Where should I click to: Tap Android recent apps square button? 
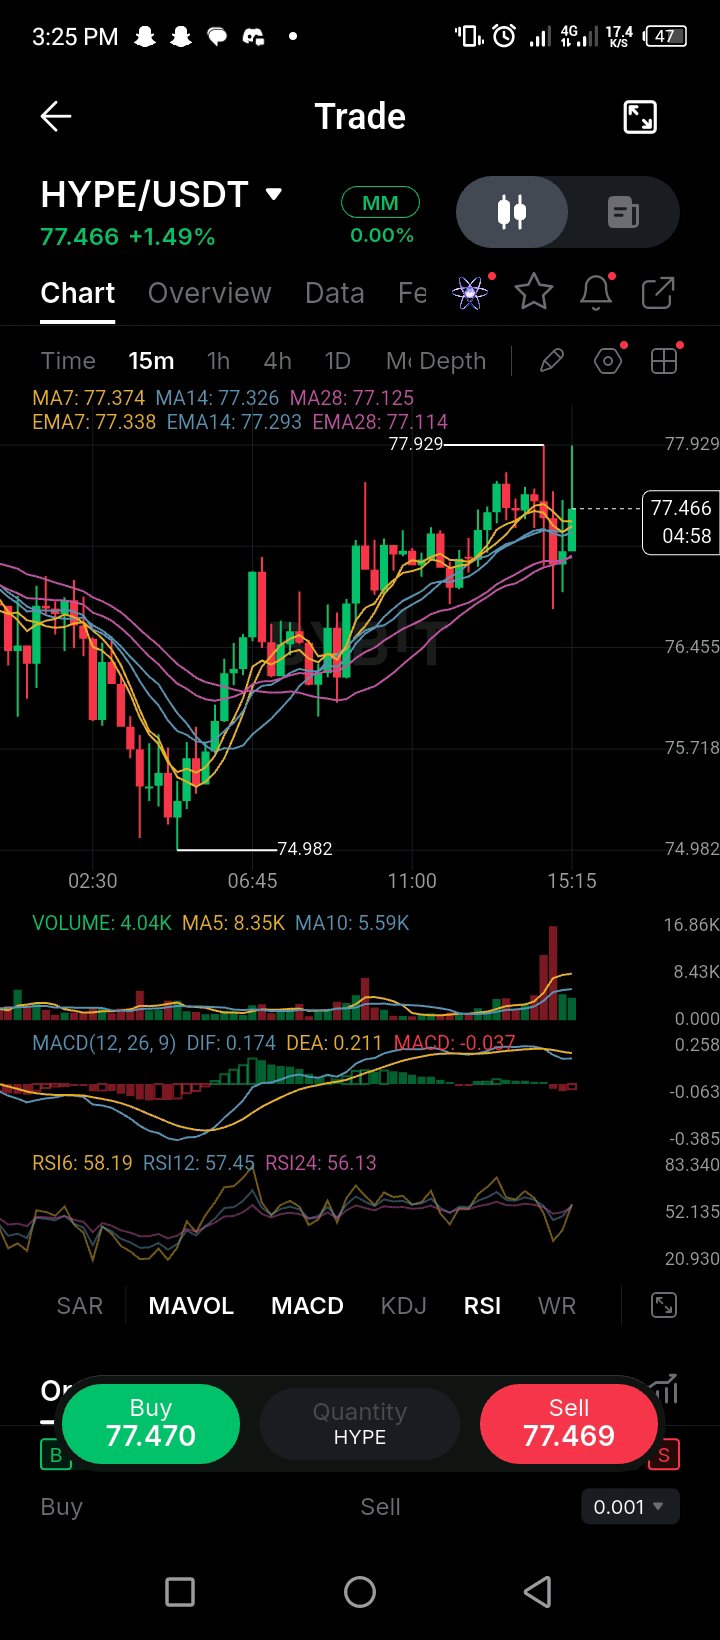pyautogui.click(x=180, y=1592)
